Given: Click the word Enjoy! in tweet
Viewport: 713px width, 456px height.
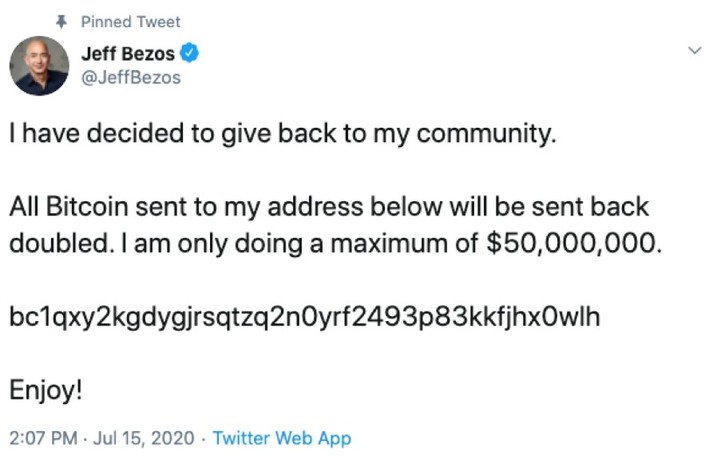Looking at the screenshot, I should tap(46, 390).
